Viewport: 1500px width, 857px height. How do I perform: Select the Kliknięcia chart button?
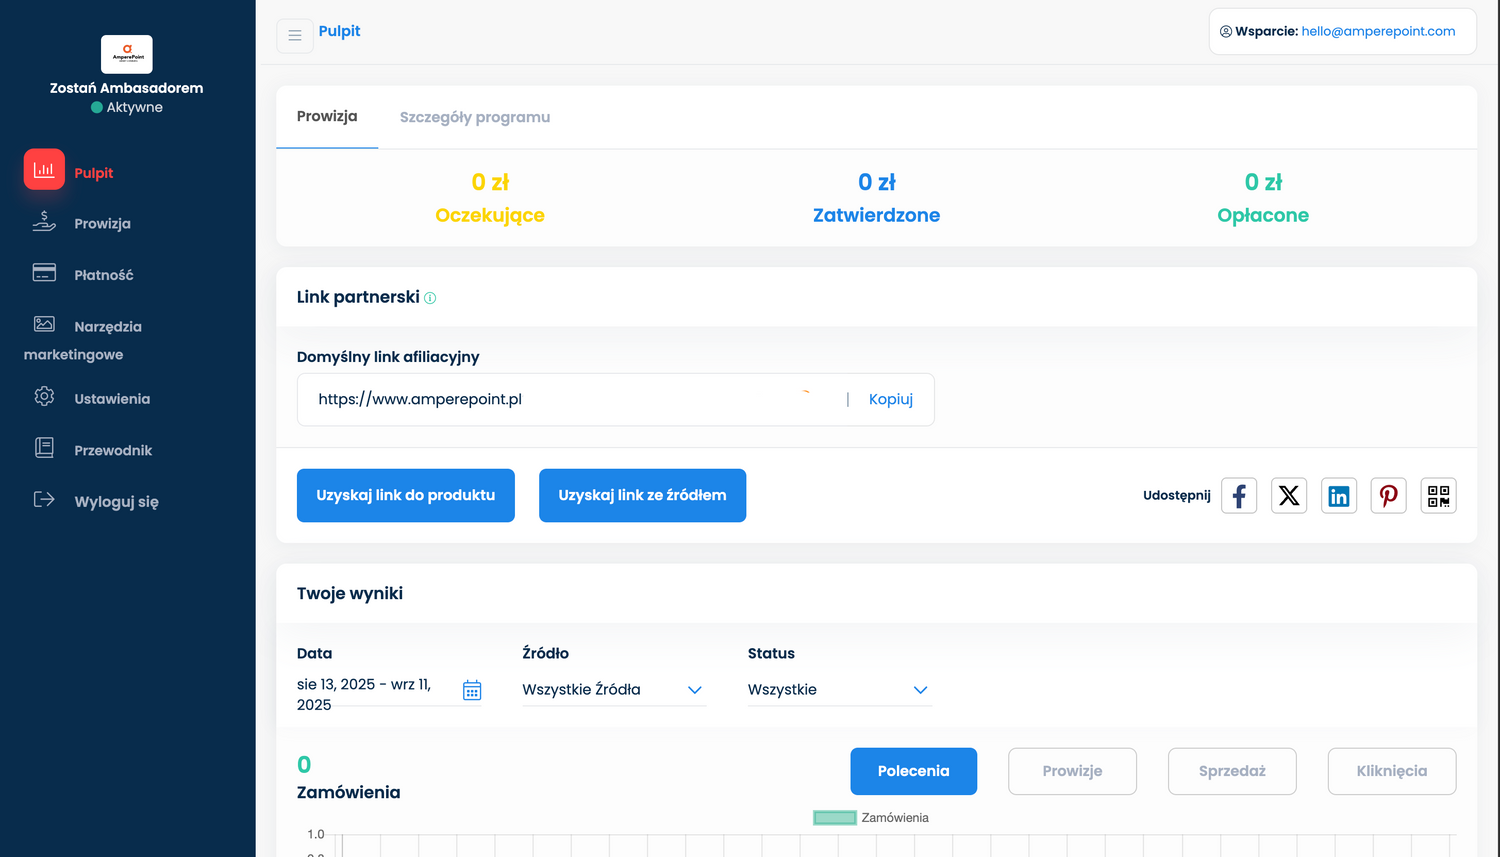pos(1392,771)
